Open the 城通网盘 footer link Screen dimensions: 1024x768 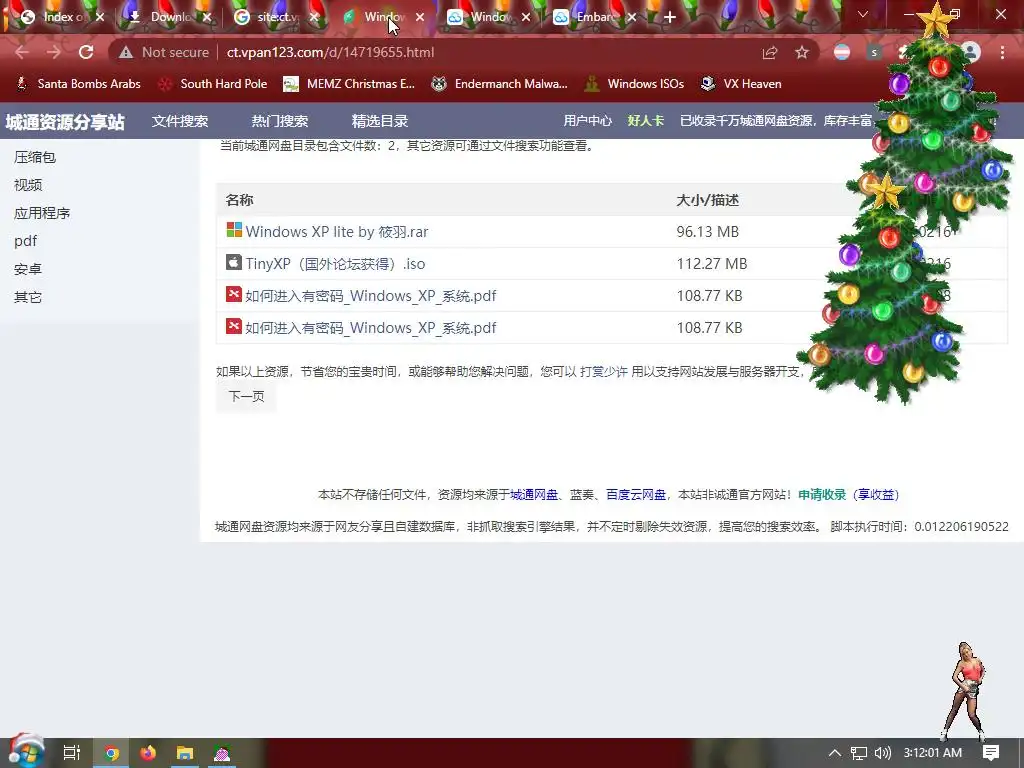coord(534,495)
